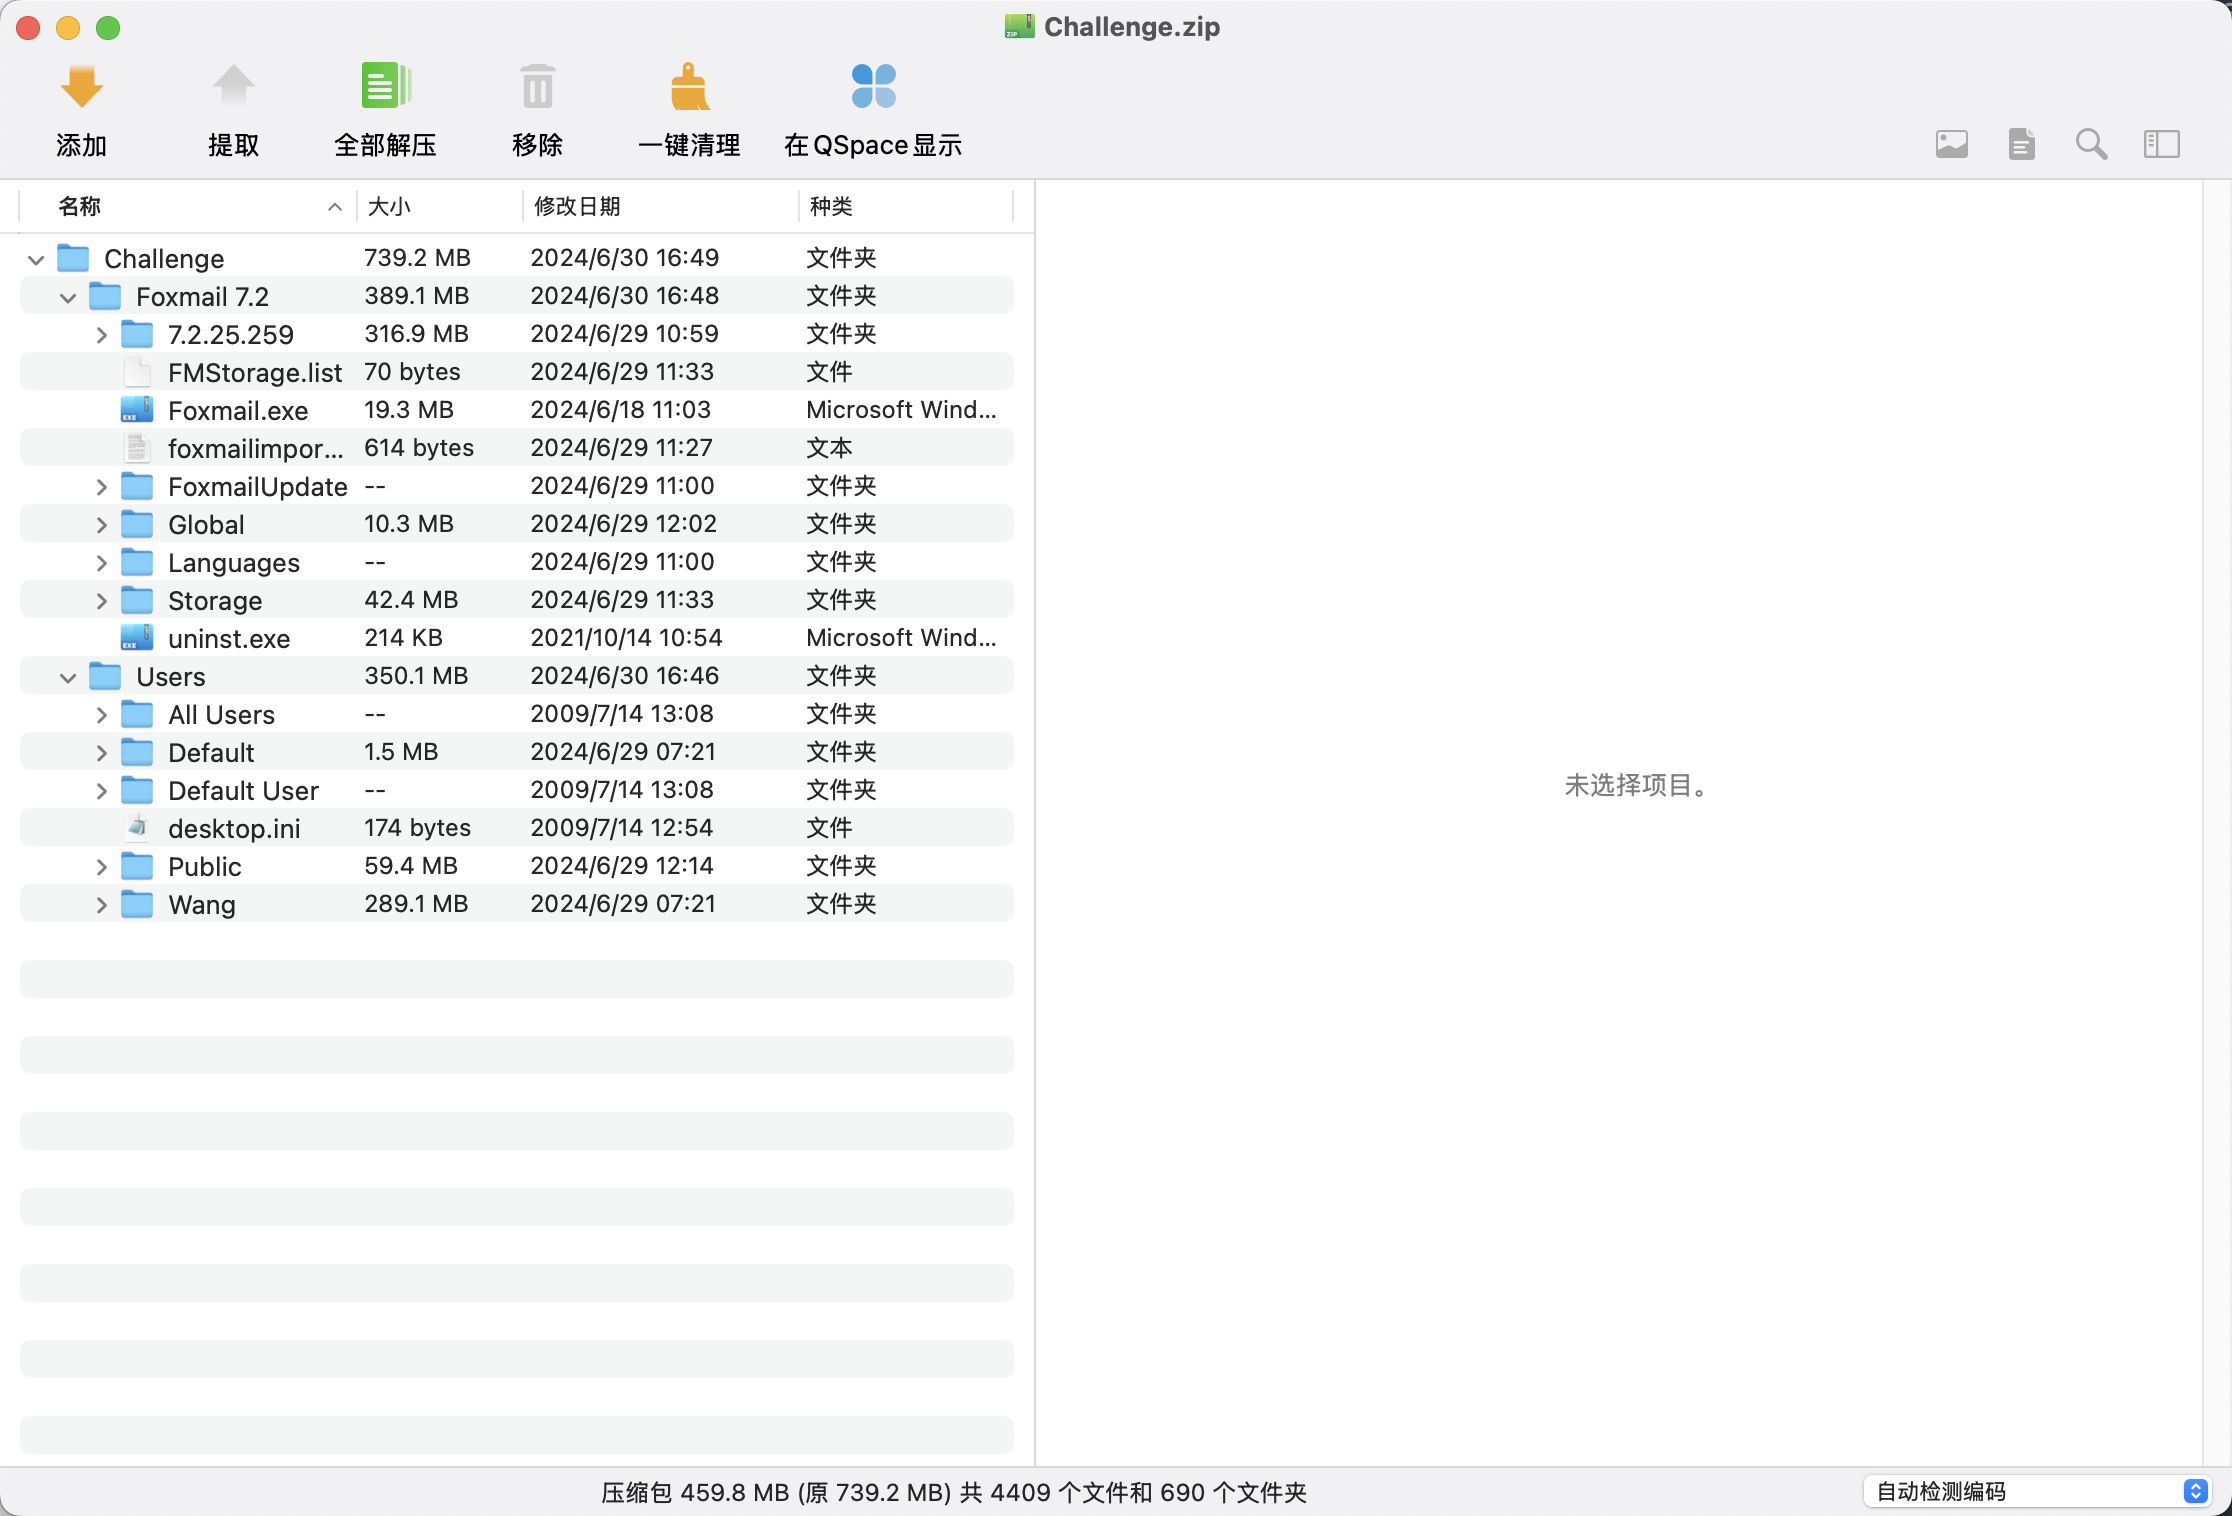Click the 2021/10/14 10:54 date cell
2232x1516 pixels.
pos(626,638)
